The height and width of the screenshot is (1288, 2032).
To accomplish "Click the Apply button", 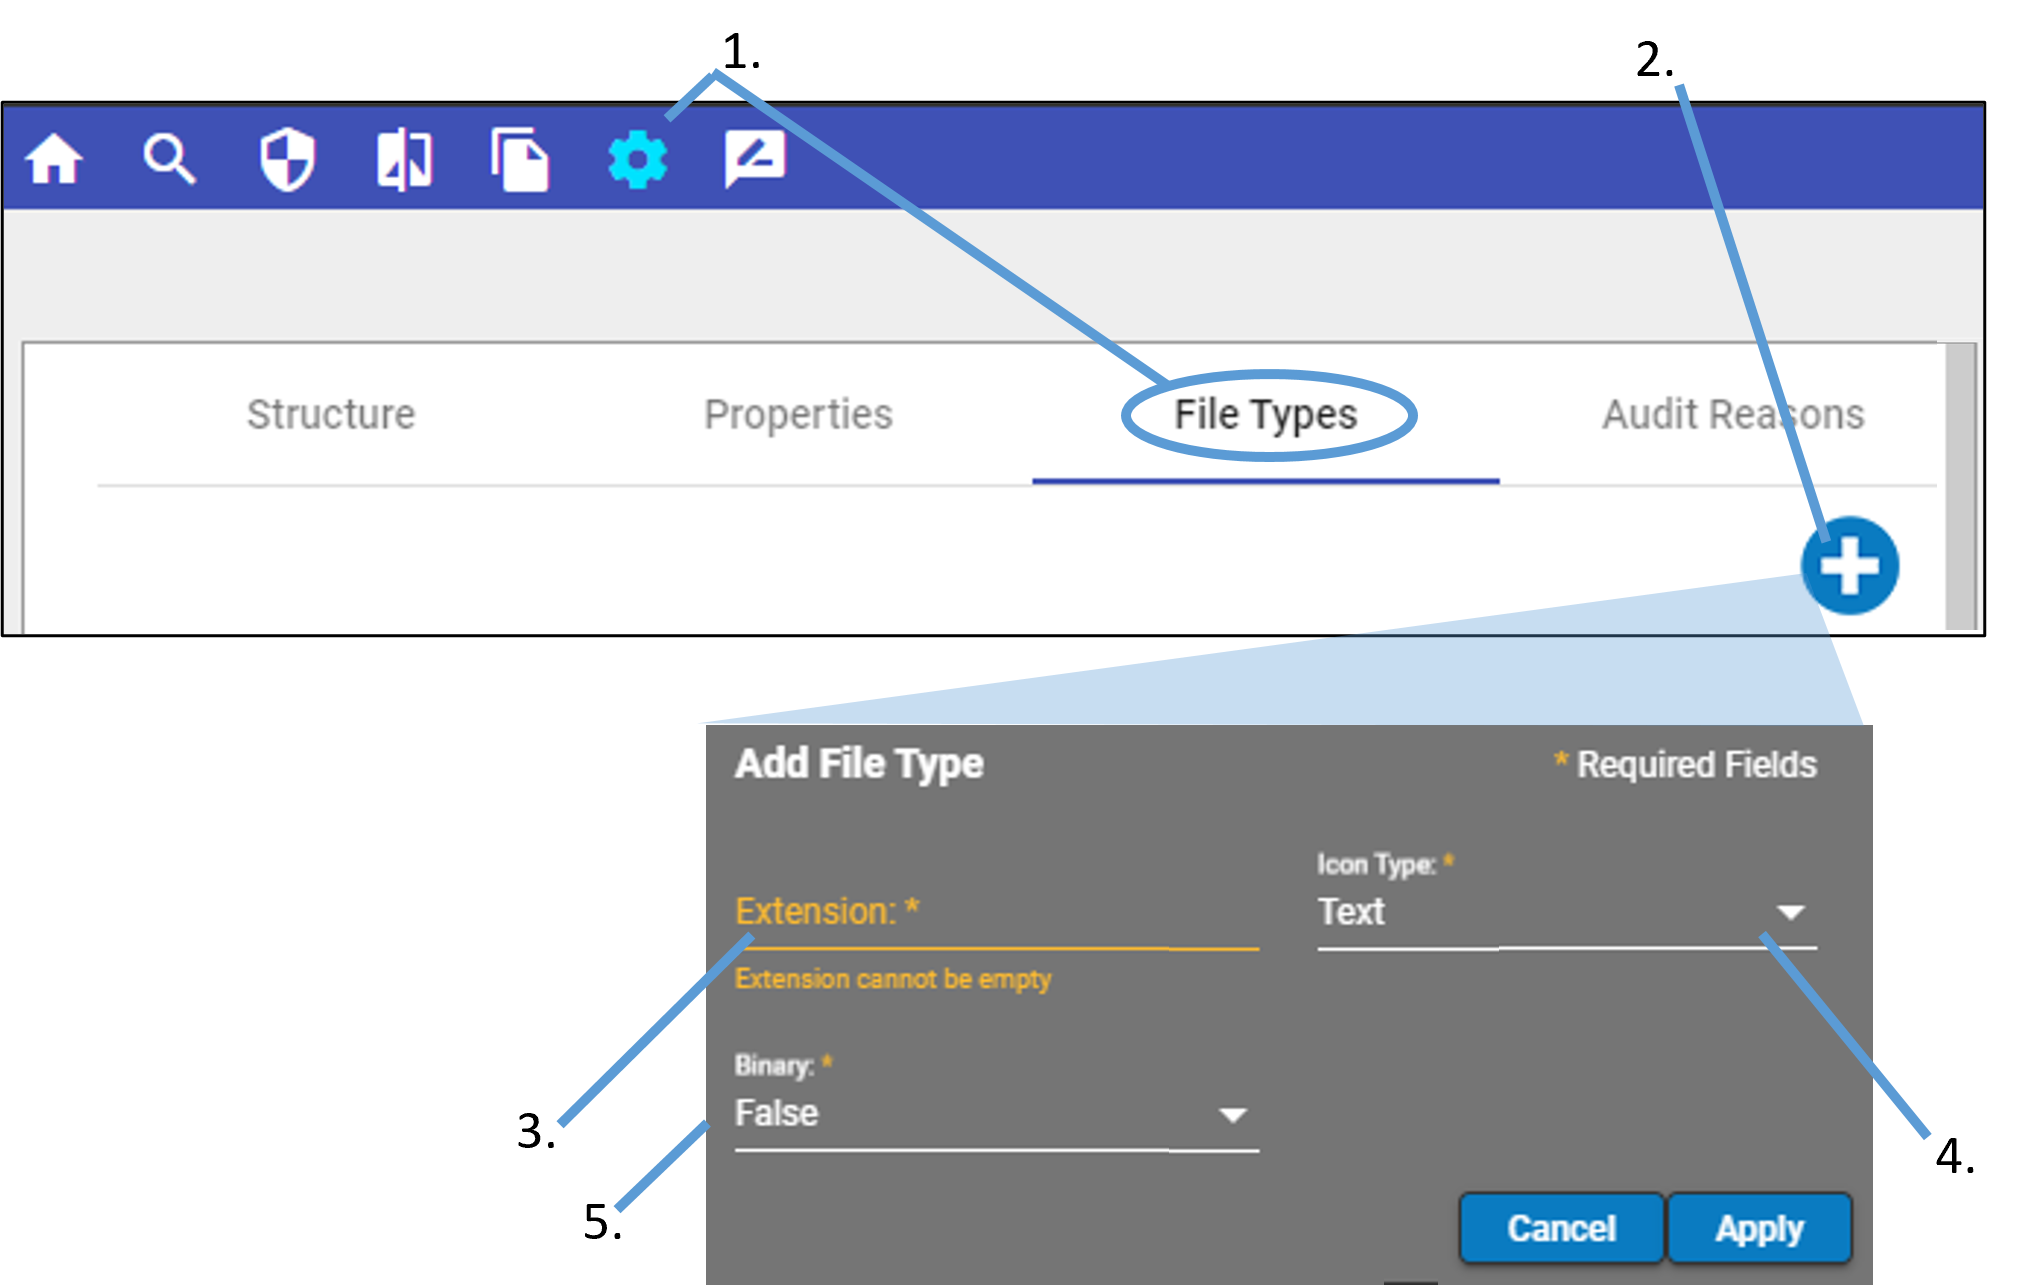I will 1760,1228.
